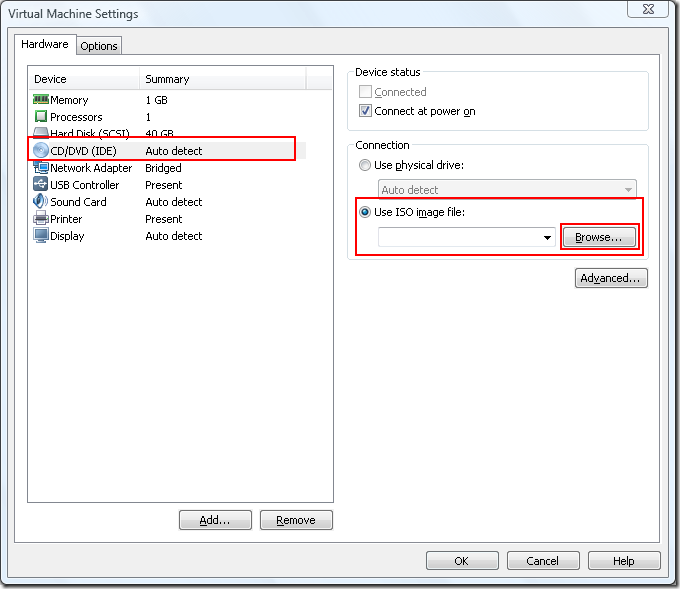Click the Sound Card speaker icon
680x589 pixels.
41,201
